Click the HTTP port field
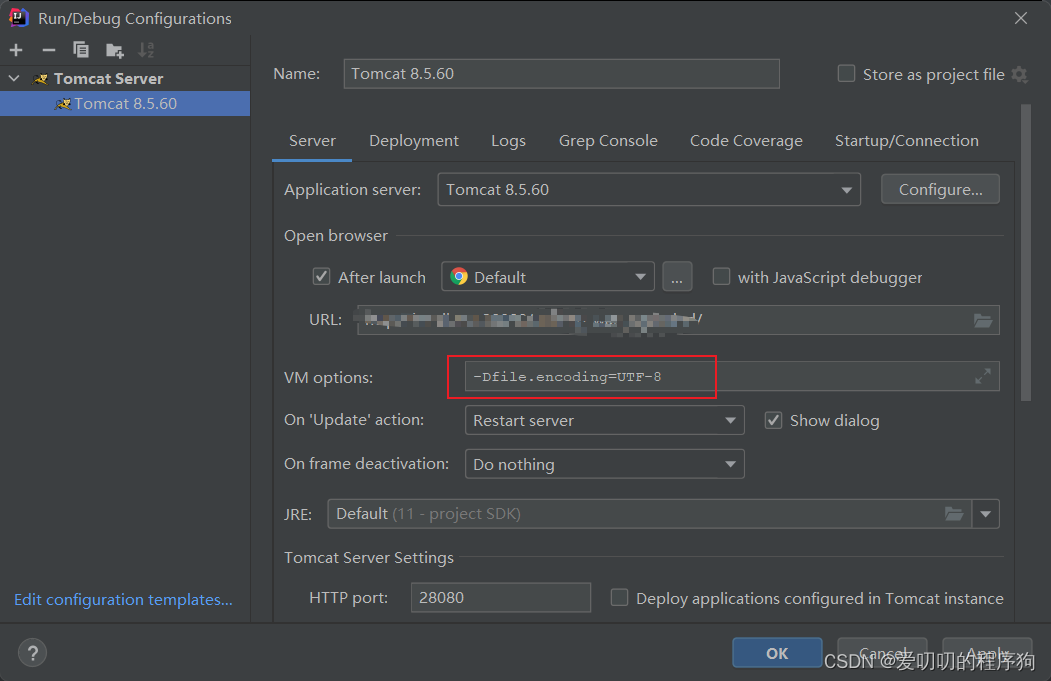The height and width of the screenshot is (681, 1051). [500, 597]
